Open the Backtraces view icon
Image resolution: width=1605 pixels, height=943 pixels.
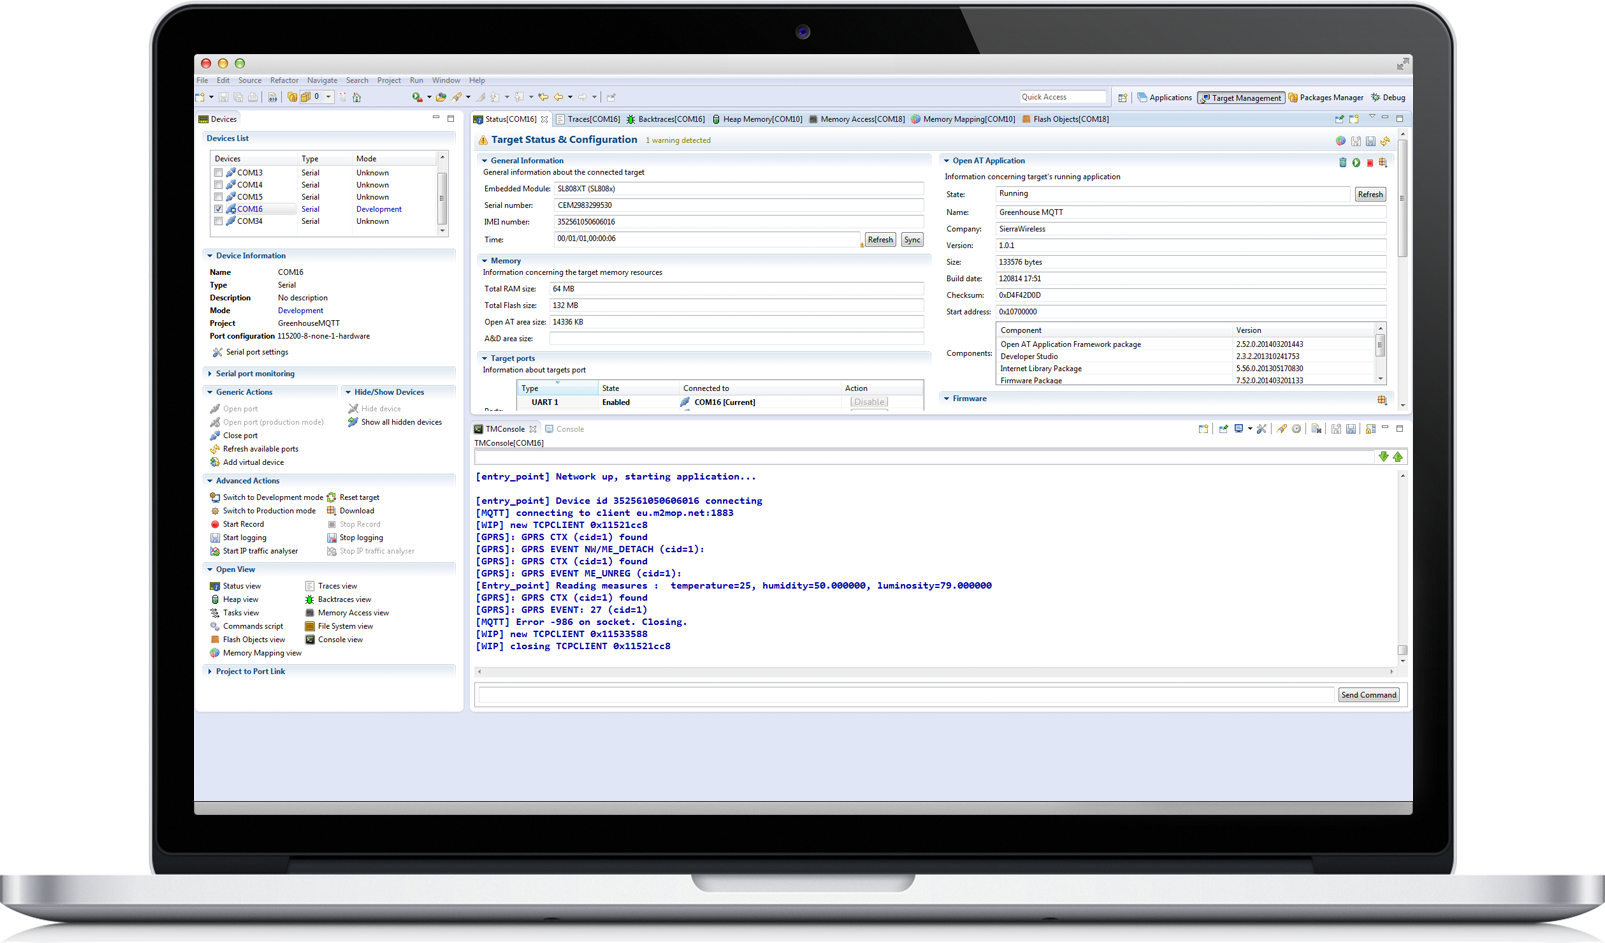310,600
